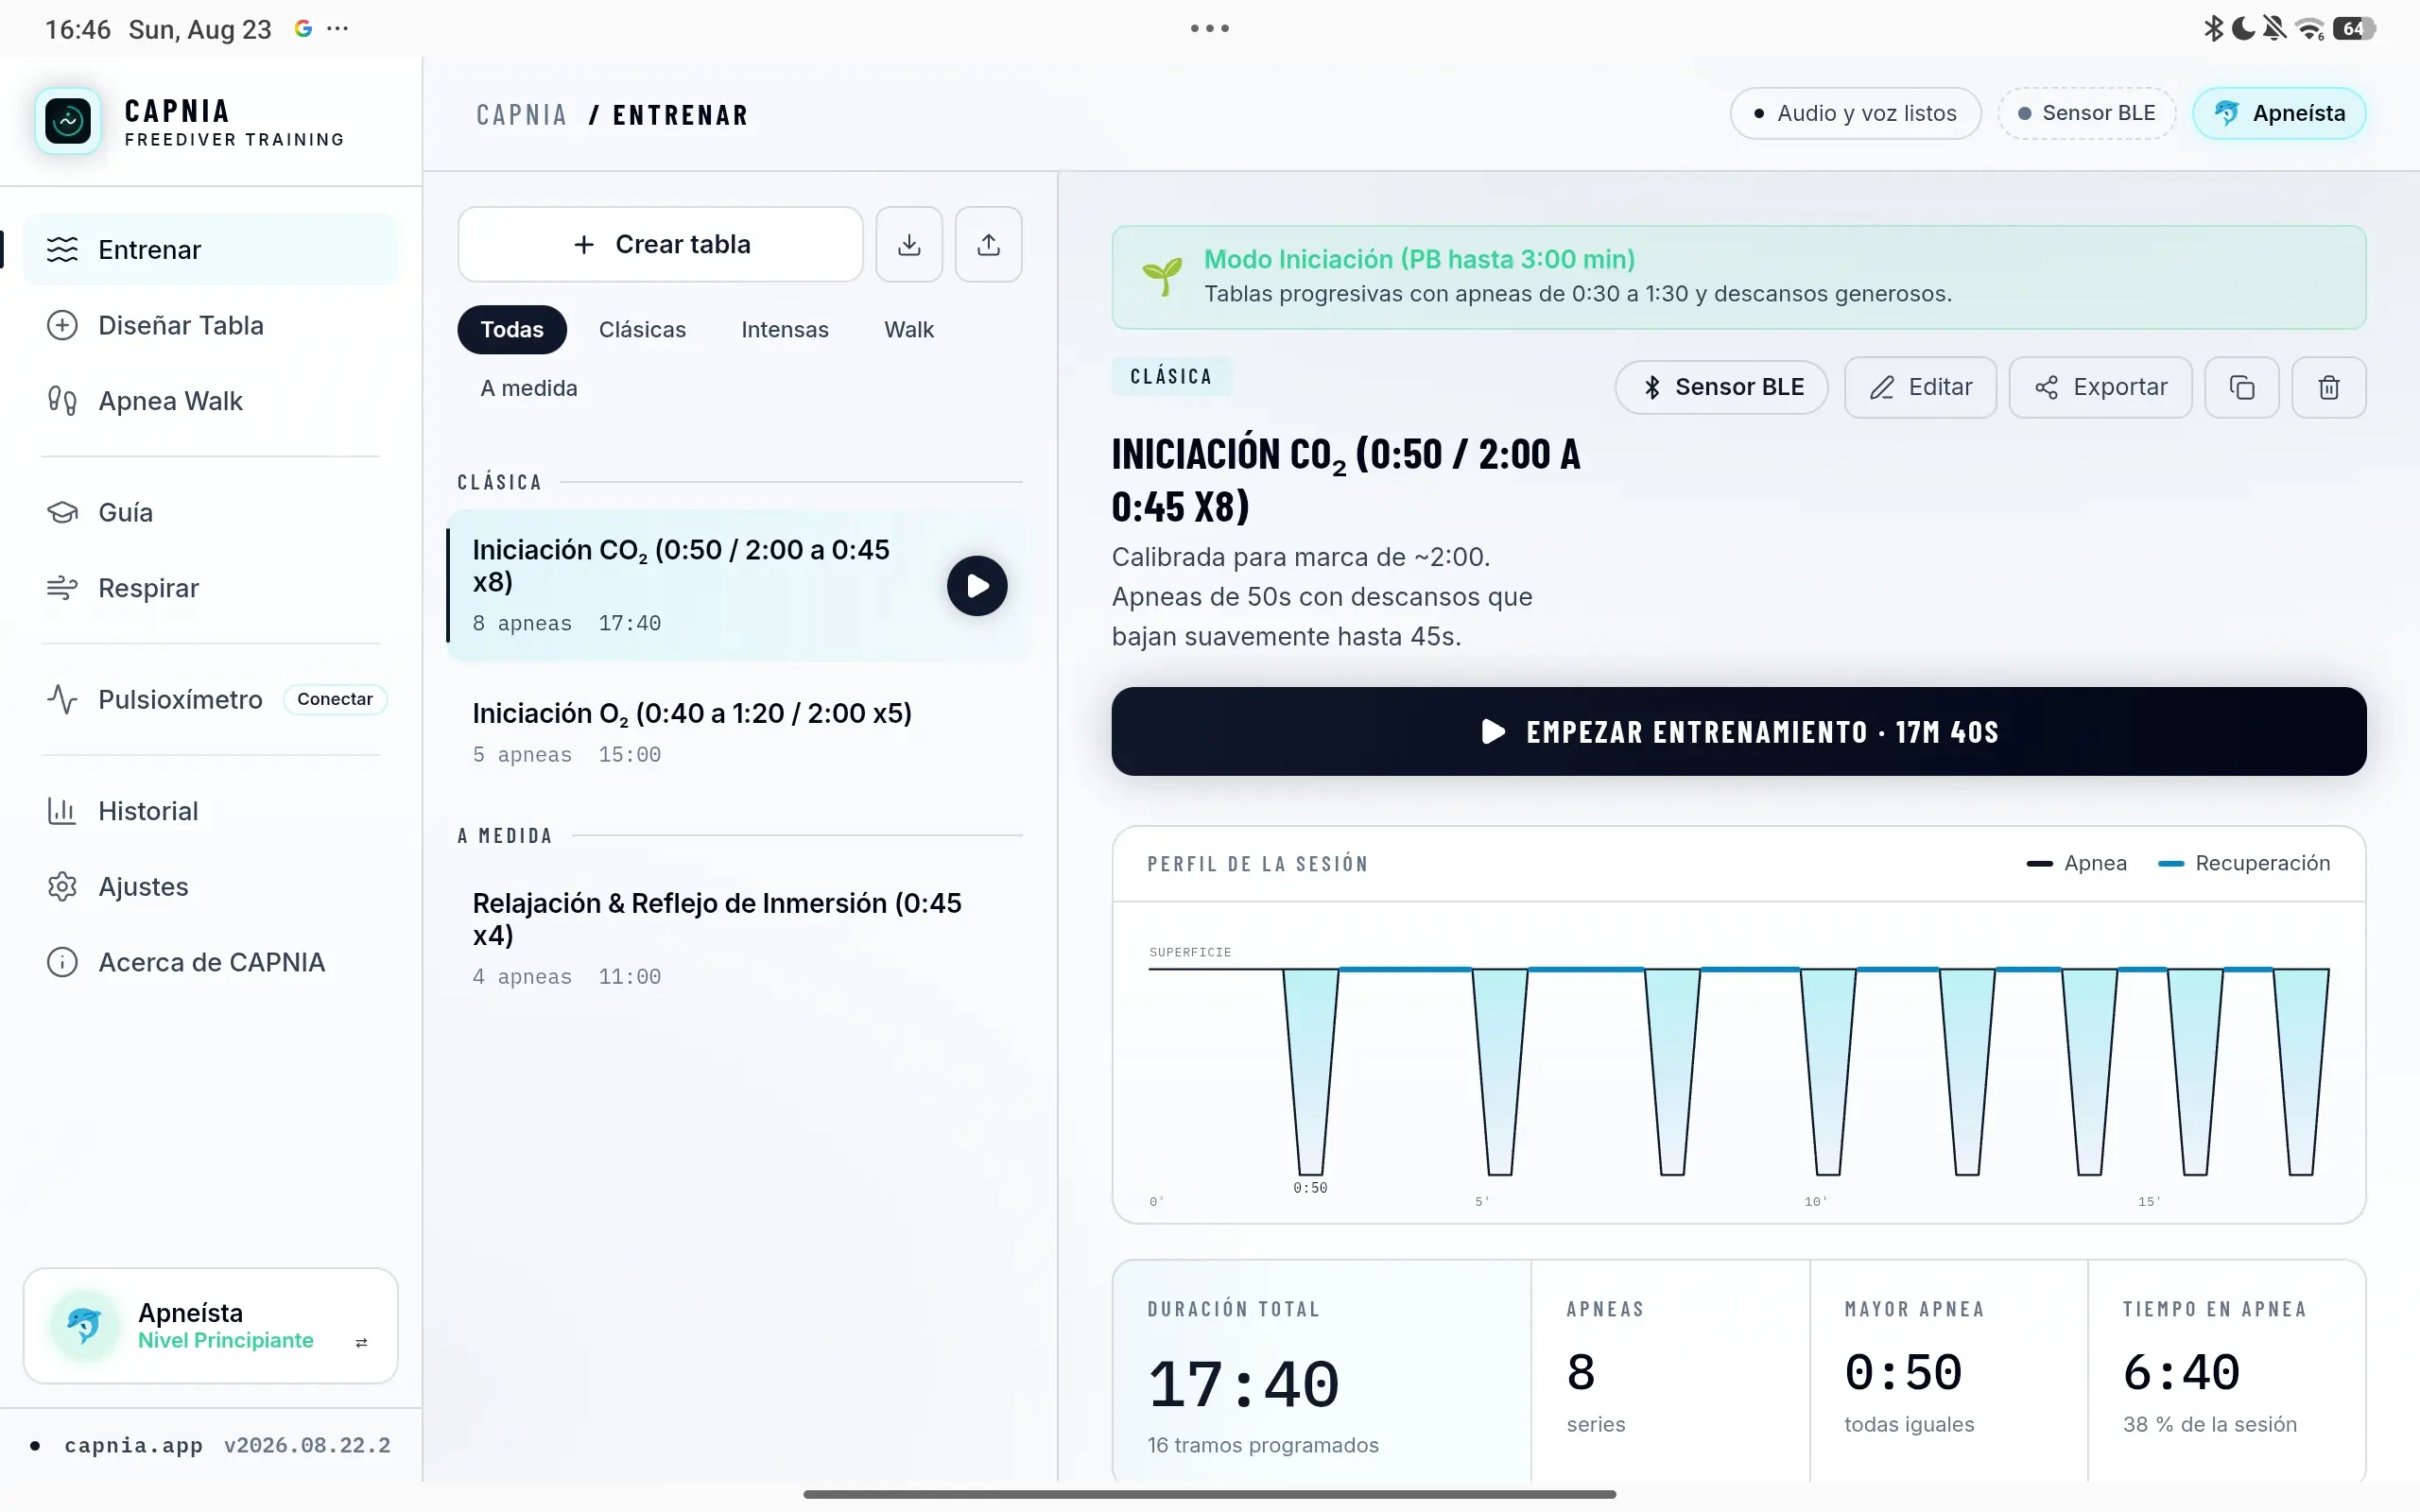Click the Duración Total 17:40 card
The height and width of the screenshot is (1512, 2420).
[x=1321, y=1371]
